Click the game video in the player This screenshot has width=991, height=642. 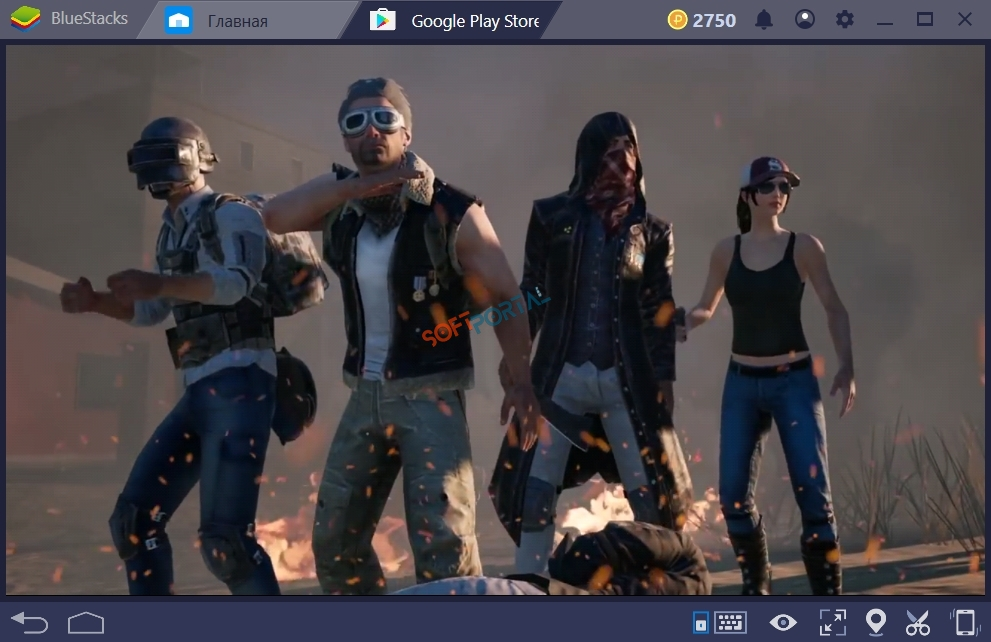point(496,320)
